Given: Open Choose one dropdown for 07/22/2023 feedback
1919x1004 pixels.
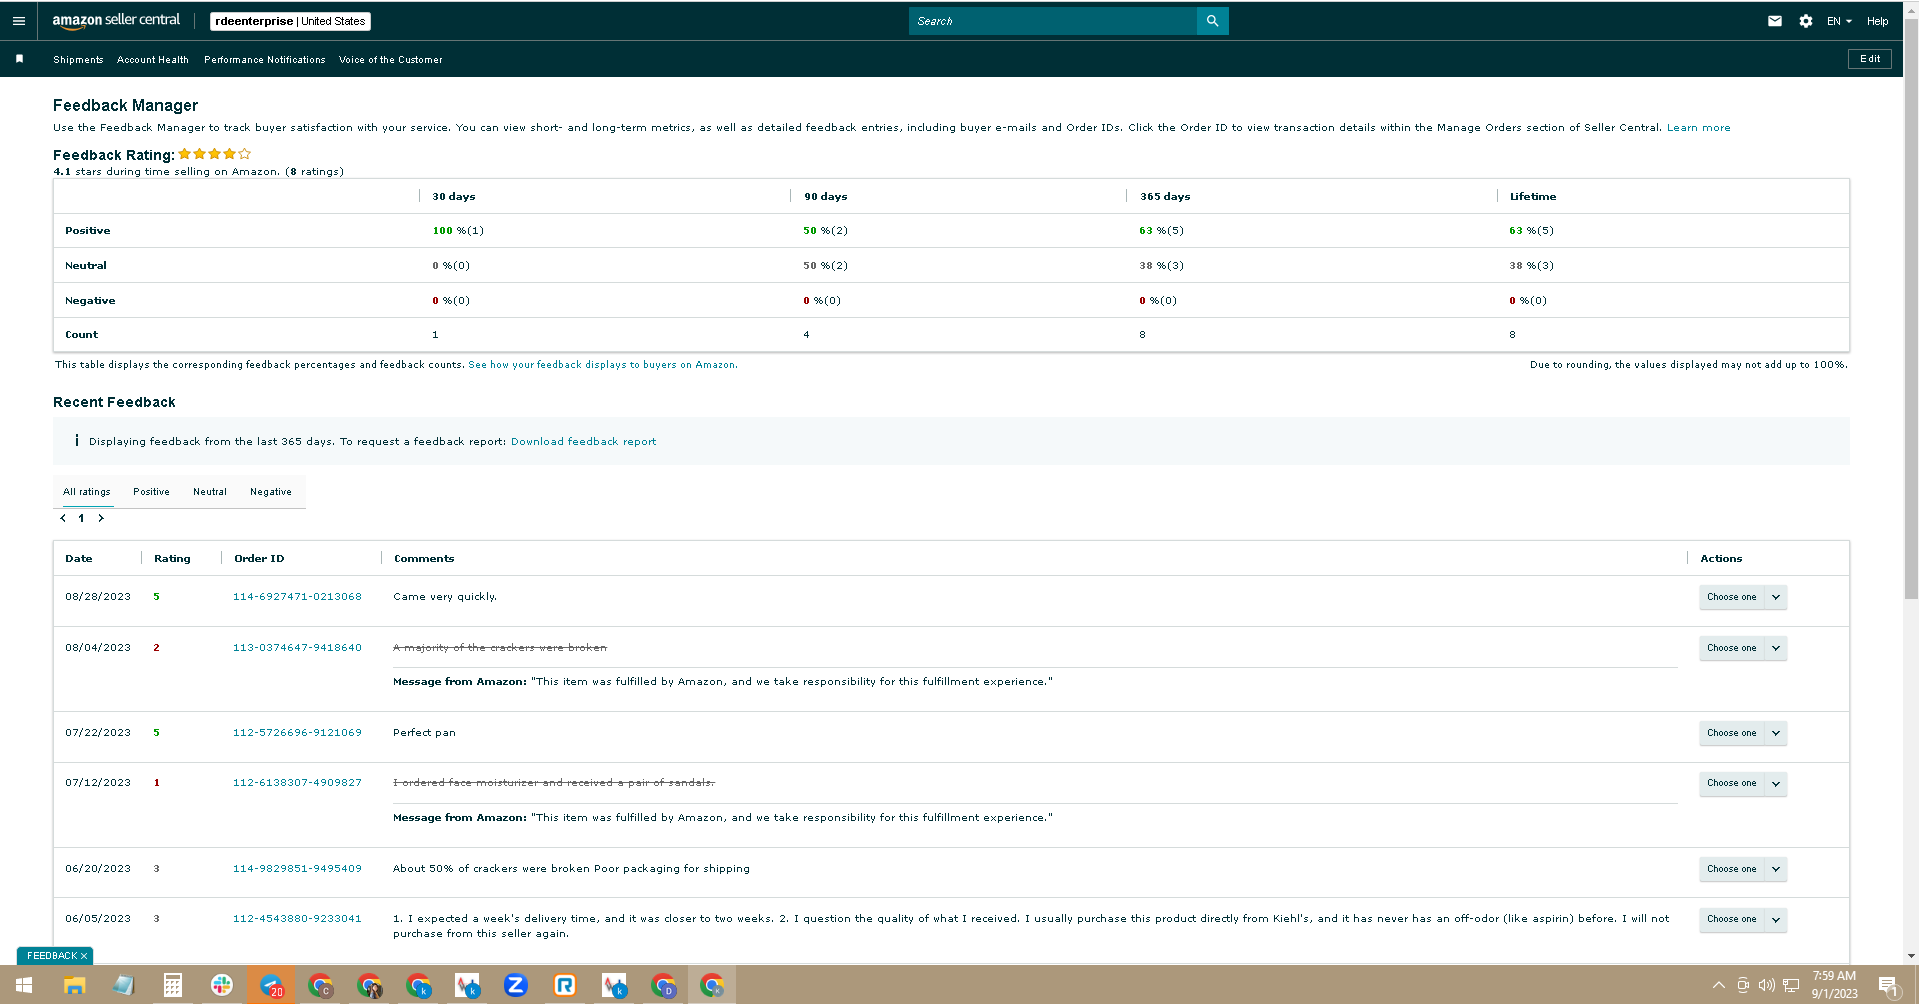Looking at the screenshot, I should pos(1743,733).
